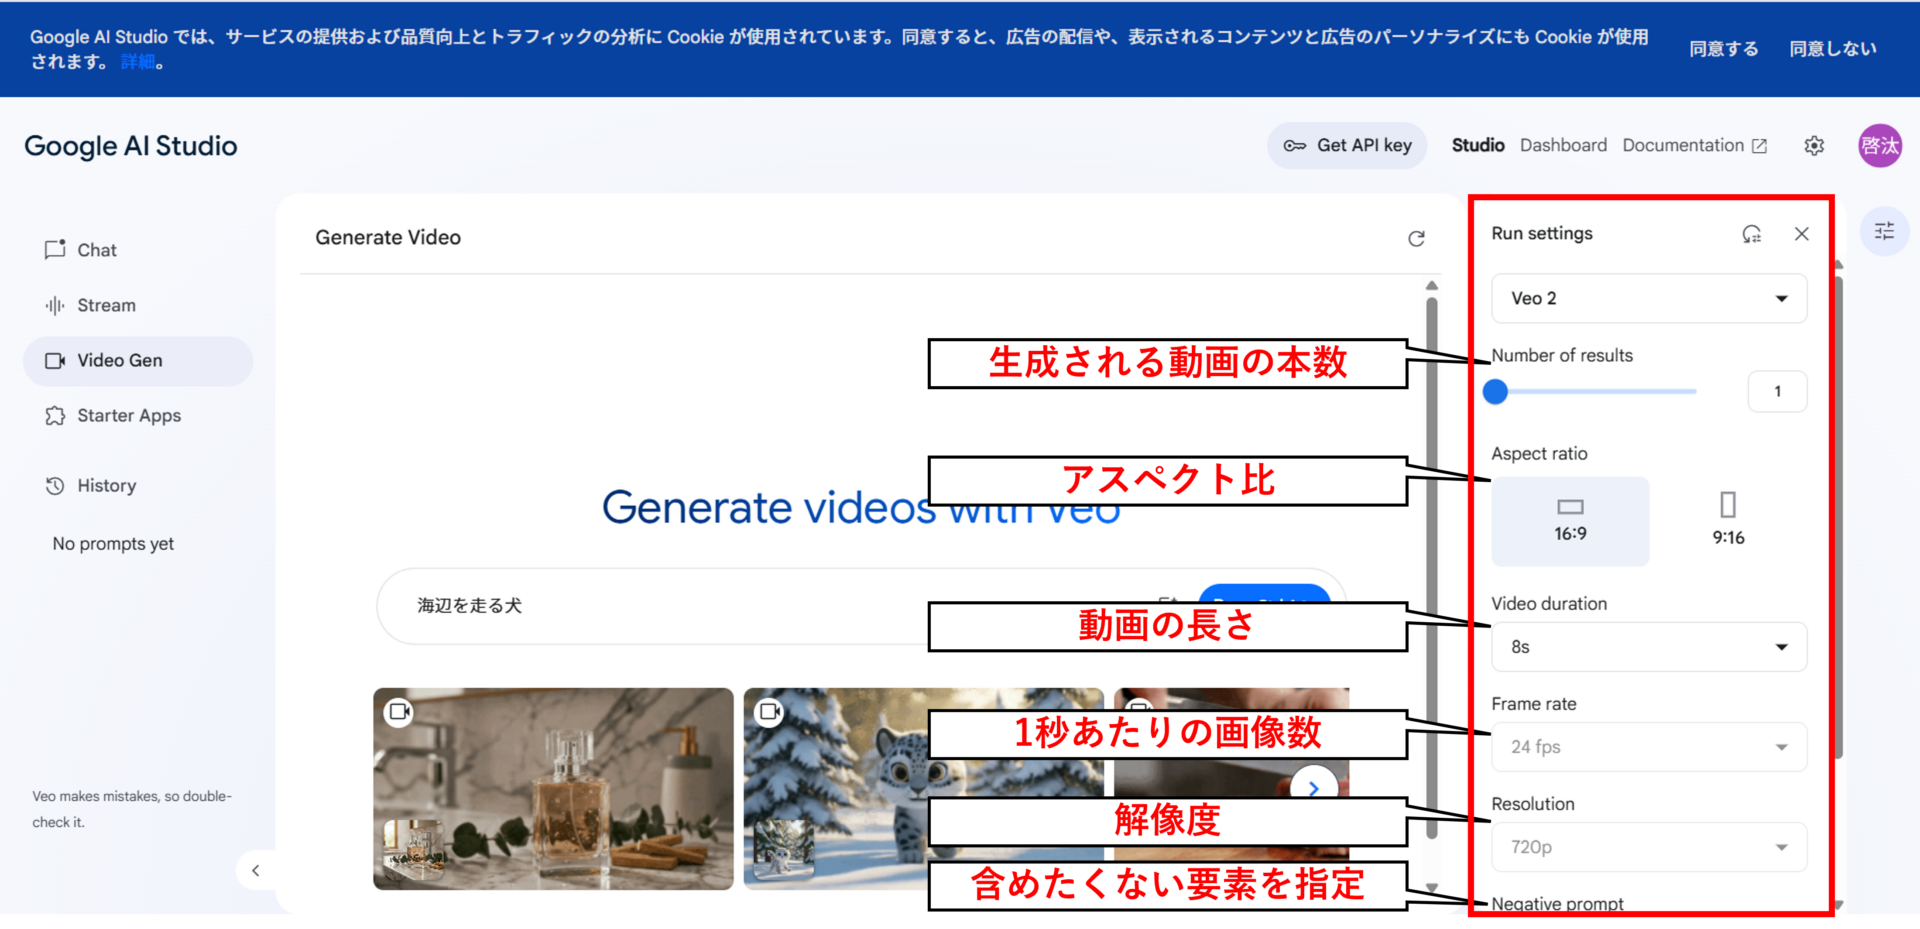This screenshot has height=929, width=1920.
Task: Switch to the Studio tab
Action: click(x=1478, y=146)
